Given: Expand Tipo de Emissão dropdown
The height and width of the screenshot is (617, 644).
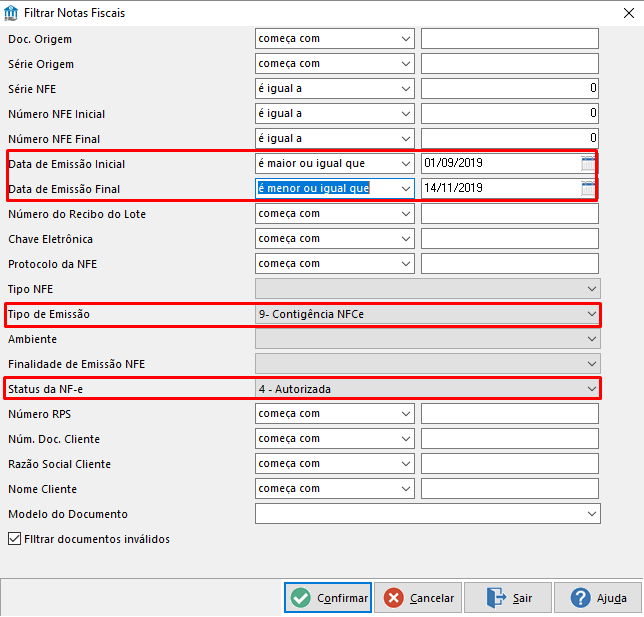Looking at the screenshot, I should click(428, 314).
